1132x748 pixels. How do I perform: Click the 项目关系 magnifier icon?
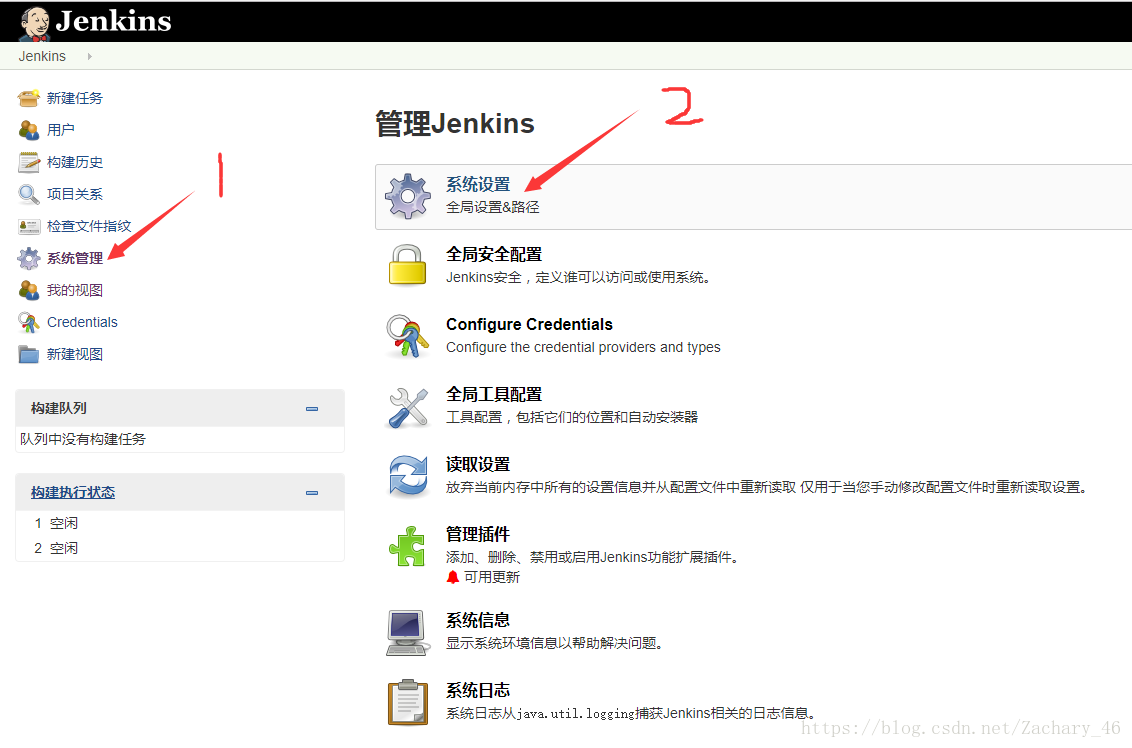pyautogui.click(x=29, y=194)
